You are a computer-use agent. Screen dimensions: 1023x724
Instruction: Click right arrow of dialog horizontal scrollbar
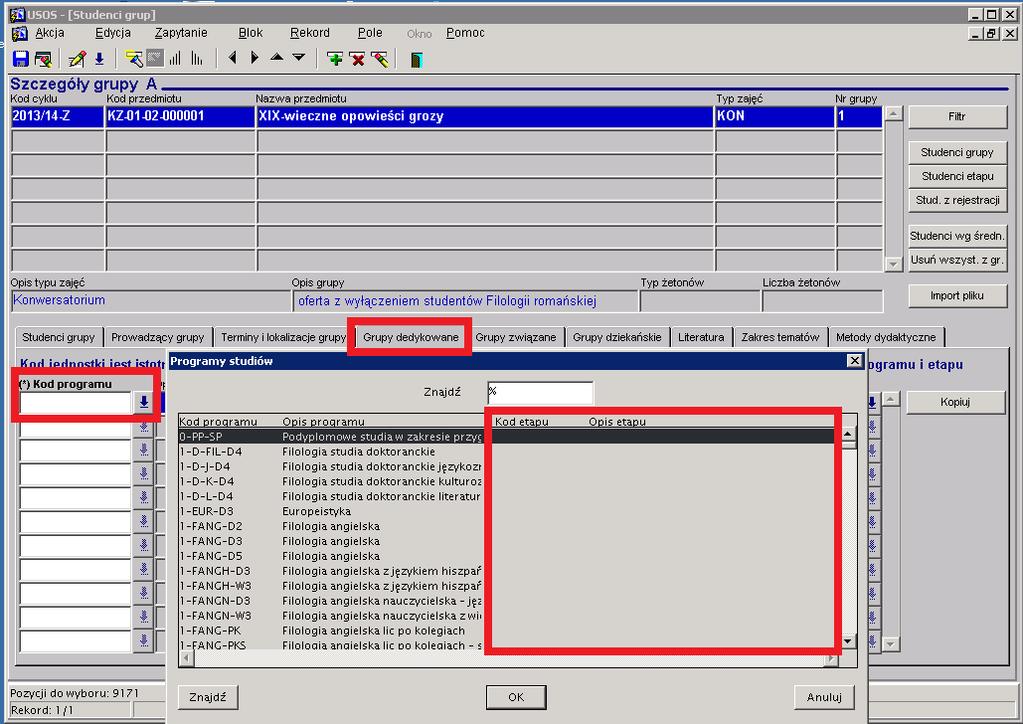(831, 659)
